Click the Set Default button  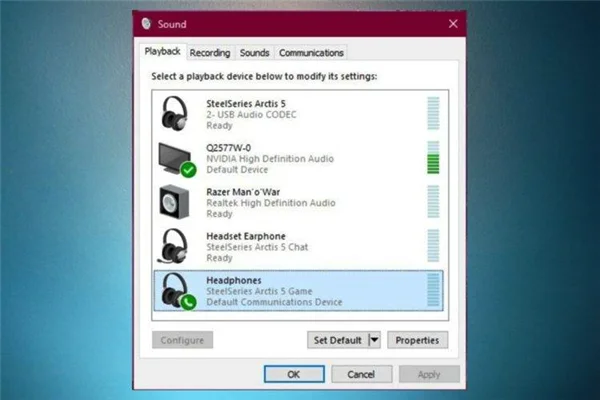click(338, 340)
